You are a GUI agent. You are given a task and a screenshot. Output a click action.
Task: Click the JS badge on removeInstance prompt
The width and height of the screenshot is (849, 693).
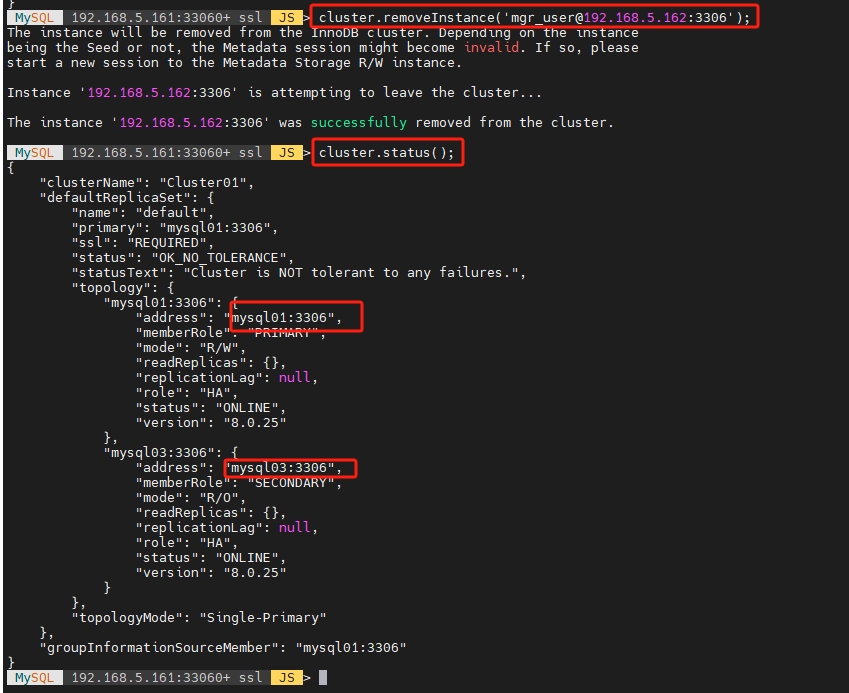286,17
